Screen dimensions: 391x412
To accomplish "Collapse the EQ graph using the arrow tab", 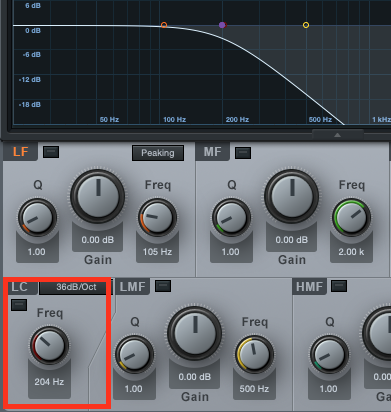I will click(337, 135).
